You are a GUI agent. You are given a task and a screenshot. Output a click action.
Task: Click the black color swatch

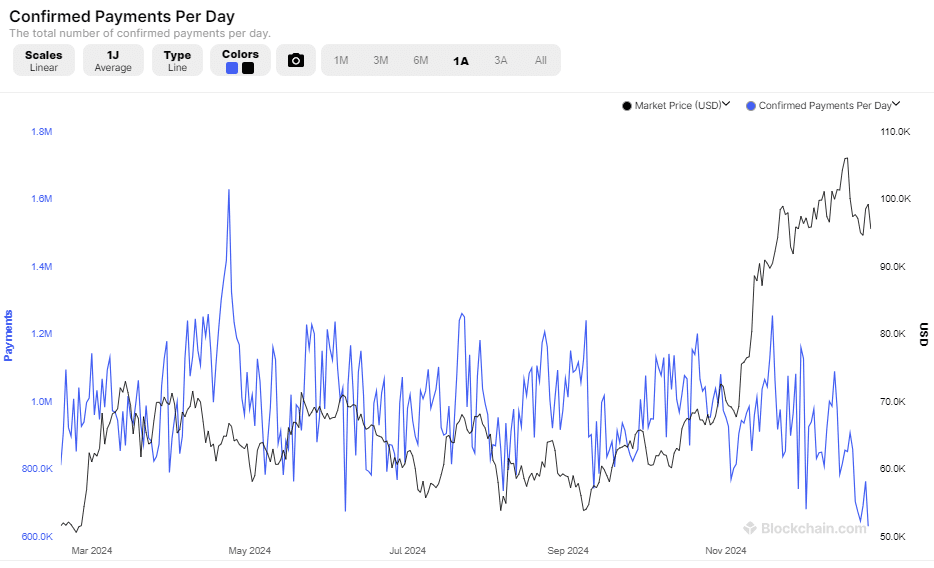click(x=248, y=68)
